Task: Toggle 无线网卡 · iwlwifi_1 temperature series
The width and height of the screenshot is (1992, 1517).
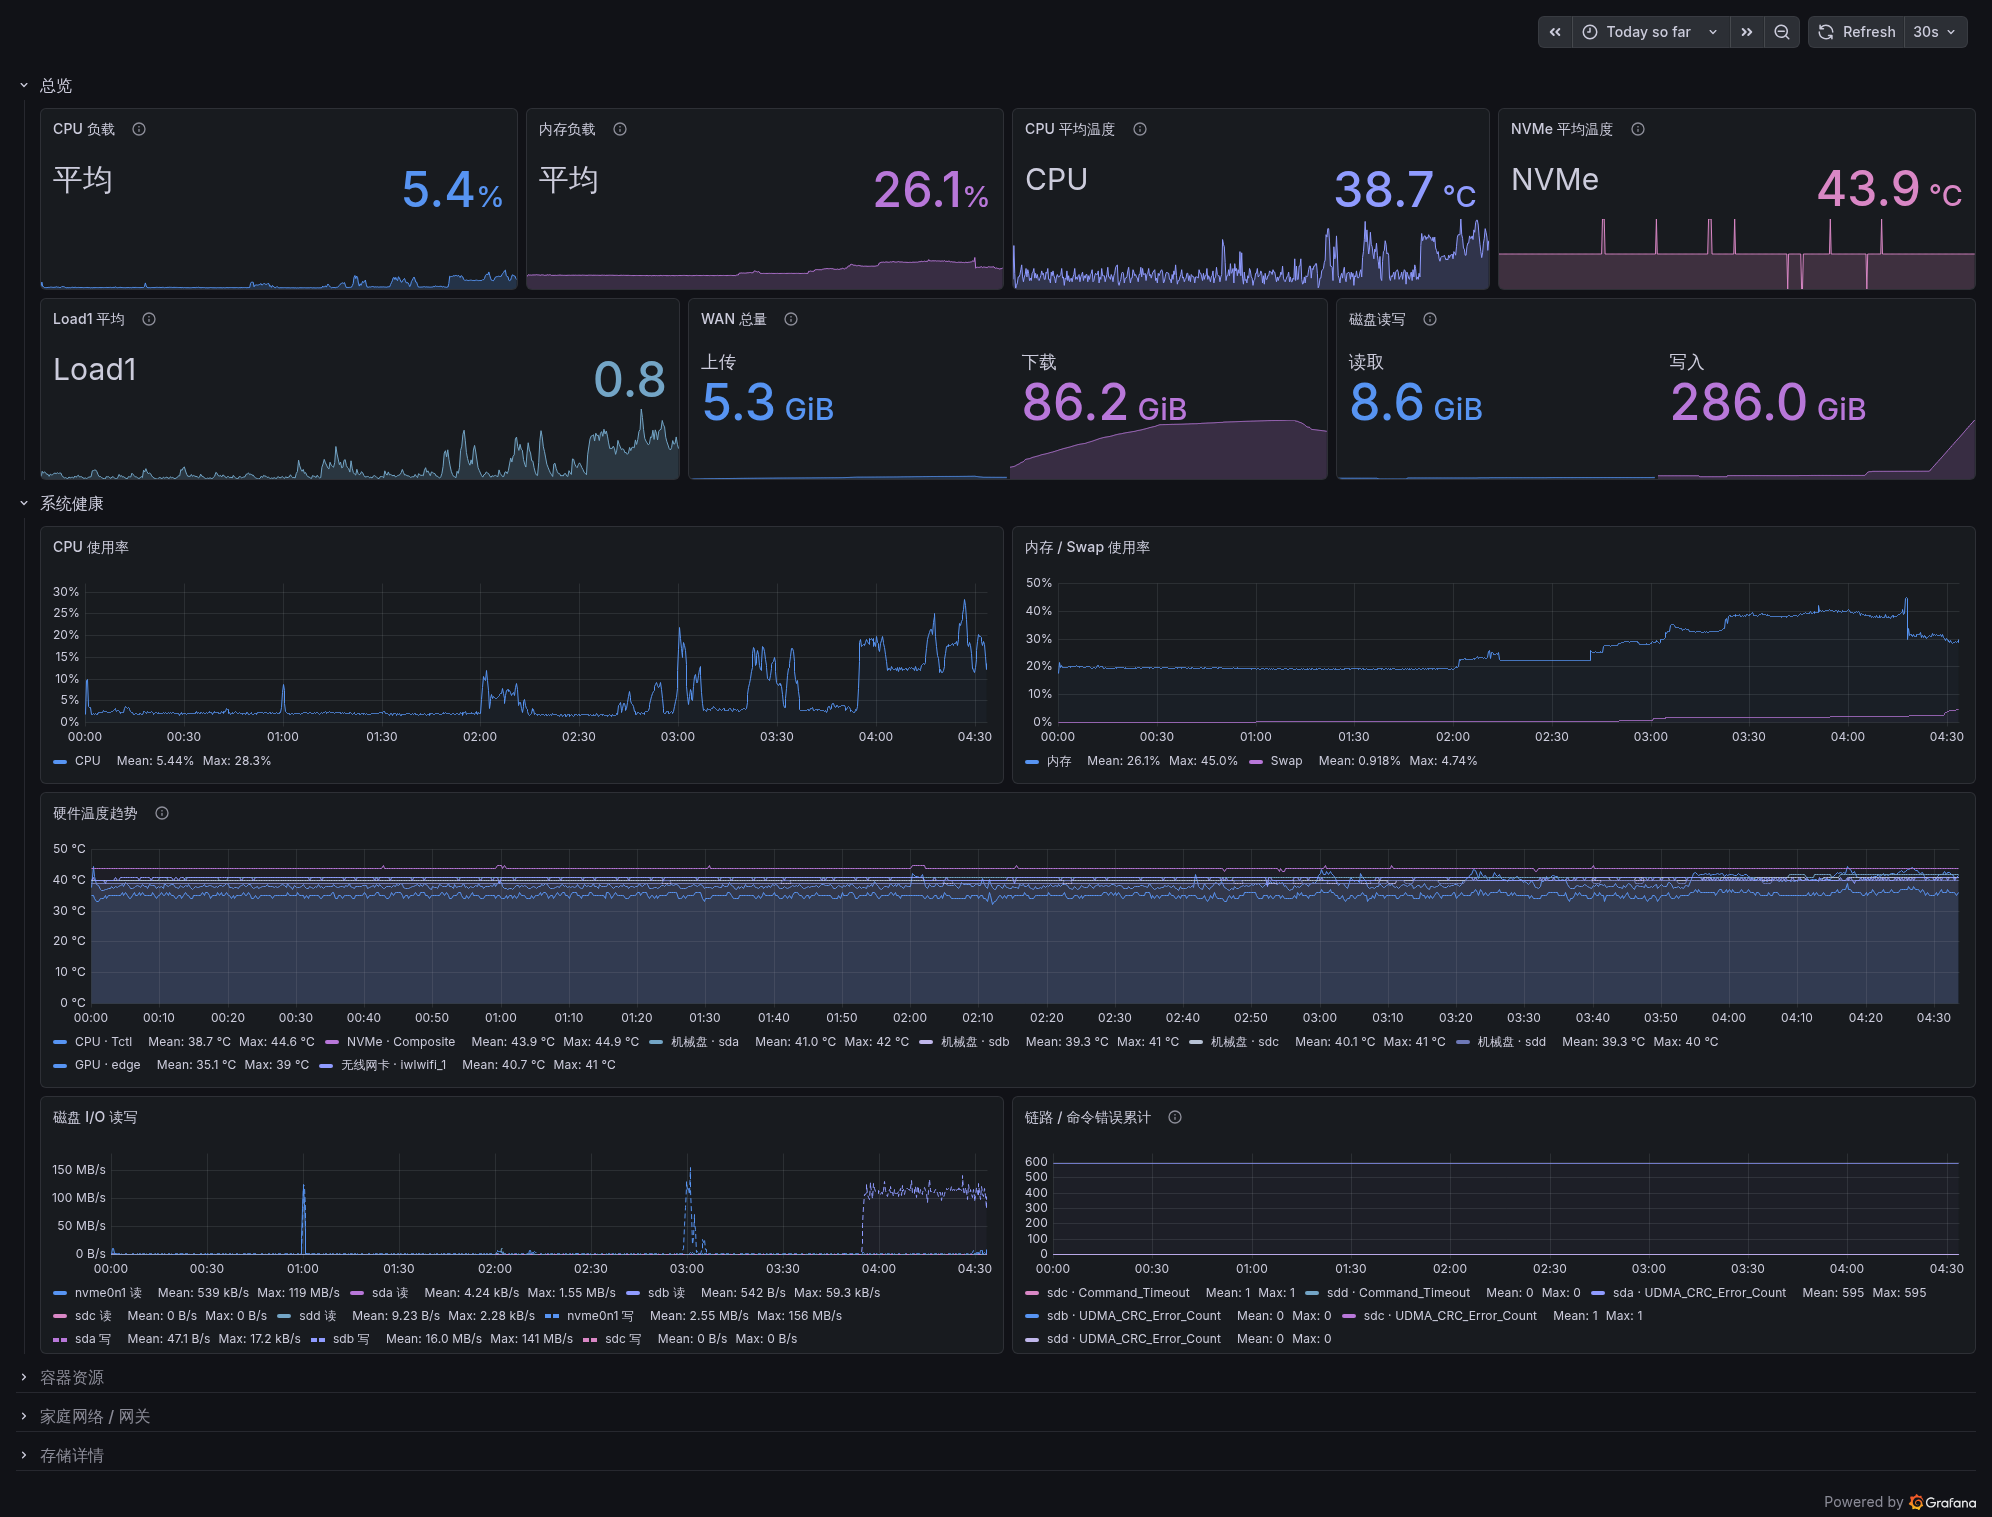Action: click(x=394, y=1065)
